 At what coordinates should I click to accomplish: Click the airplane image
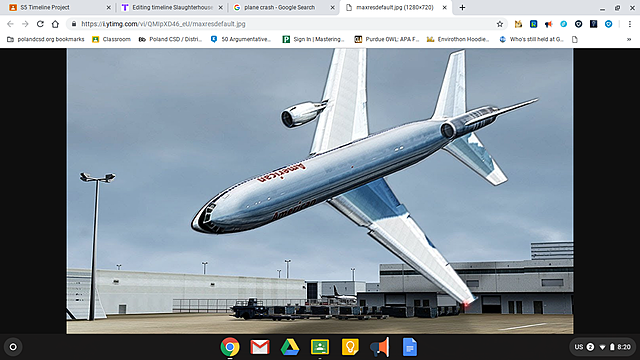point(320,191)
